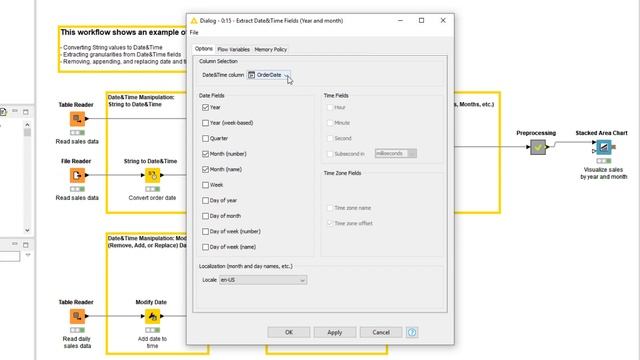Screen dimensions: 640x360
Task: Minimize the Extract Date&Time Fields dialog
Action: tap(400, 20)
